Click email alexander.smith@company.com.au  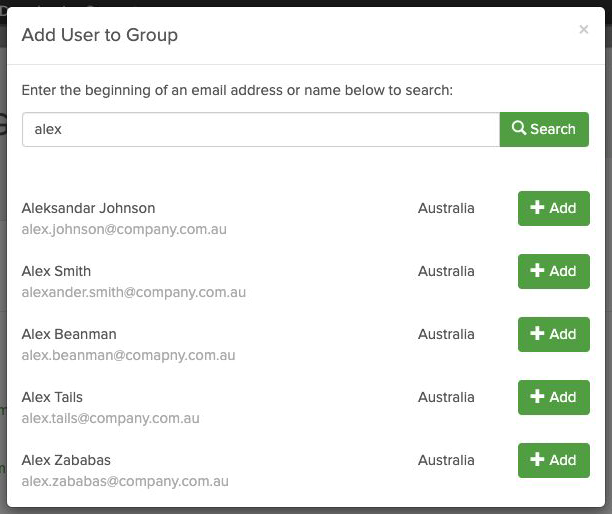(134, 292)
